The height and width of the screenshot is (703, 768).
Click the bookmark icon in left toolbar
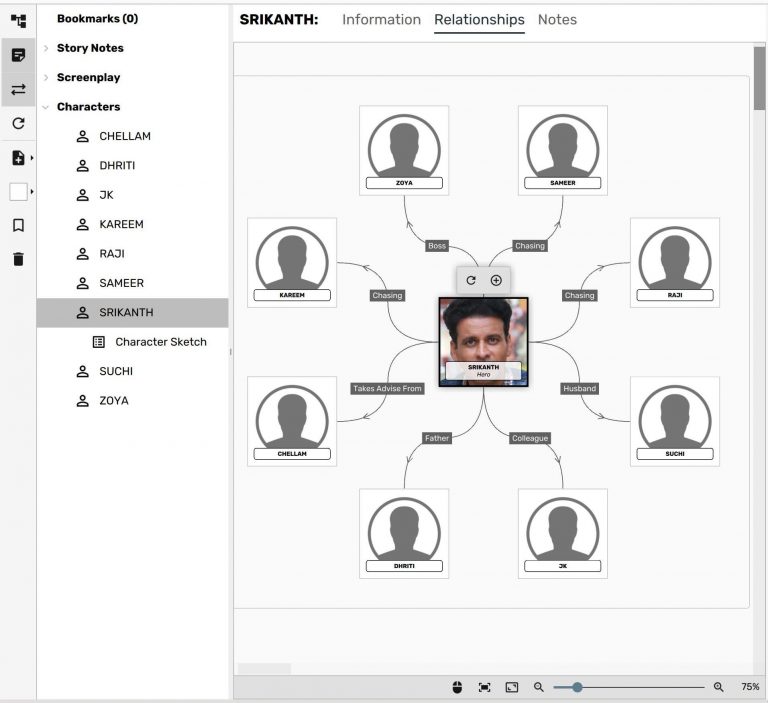[18, 226]
